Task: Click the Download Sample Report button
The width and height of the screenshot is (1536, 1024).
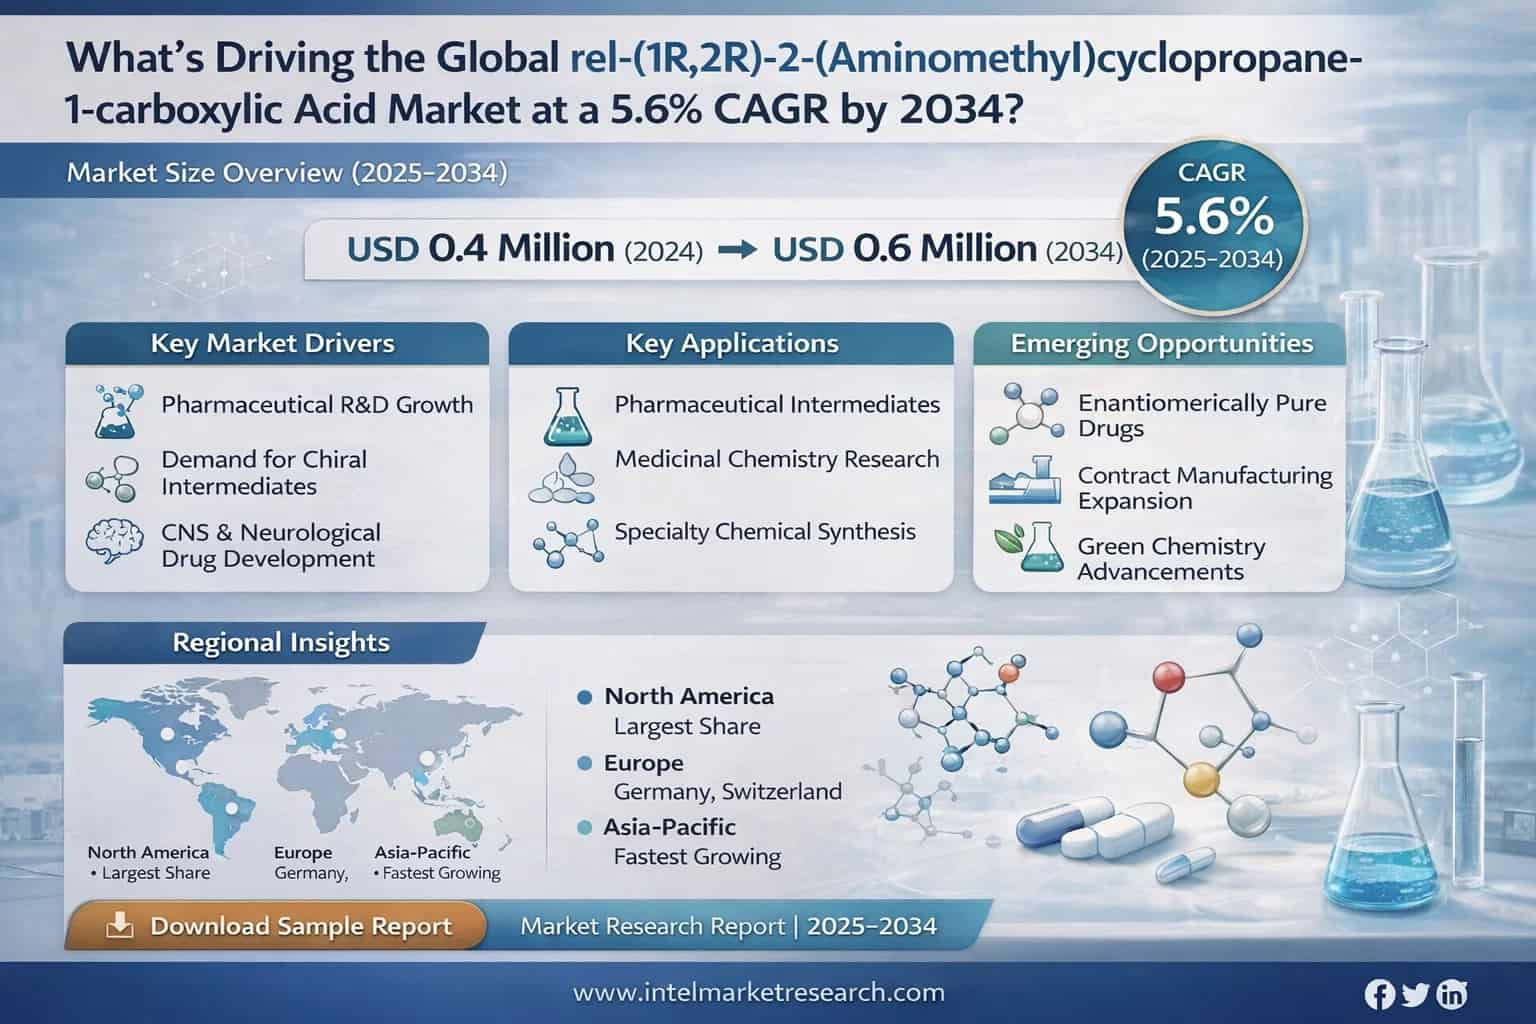Action: pos(276,927)
